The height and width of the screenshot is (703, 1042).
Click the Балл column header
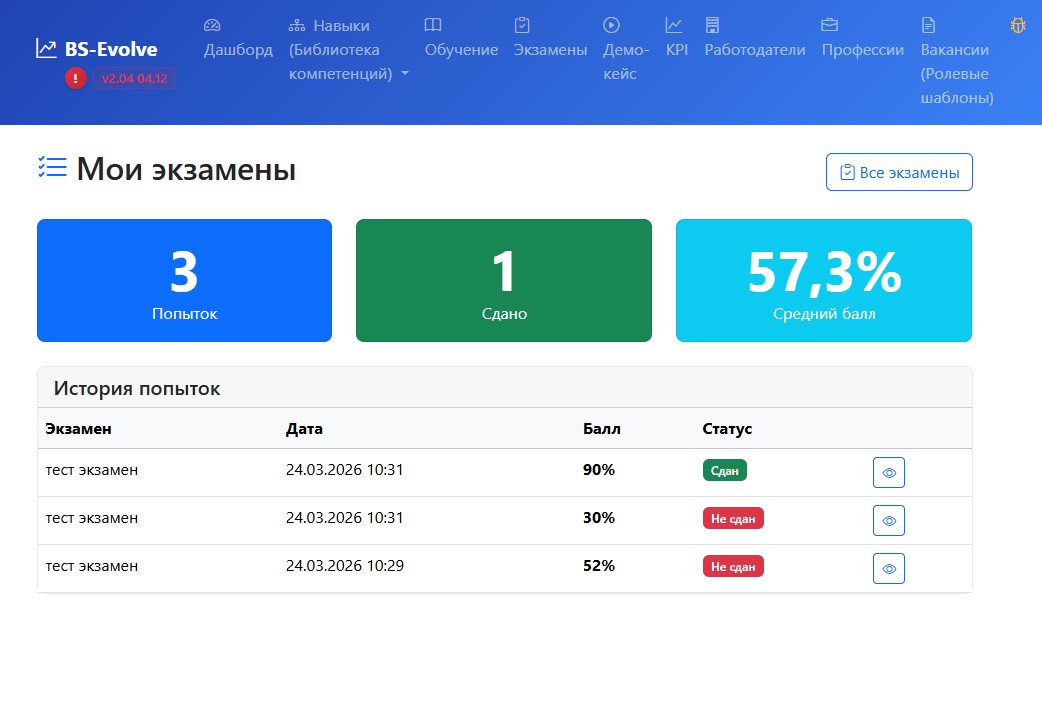(x=602, y=429)
